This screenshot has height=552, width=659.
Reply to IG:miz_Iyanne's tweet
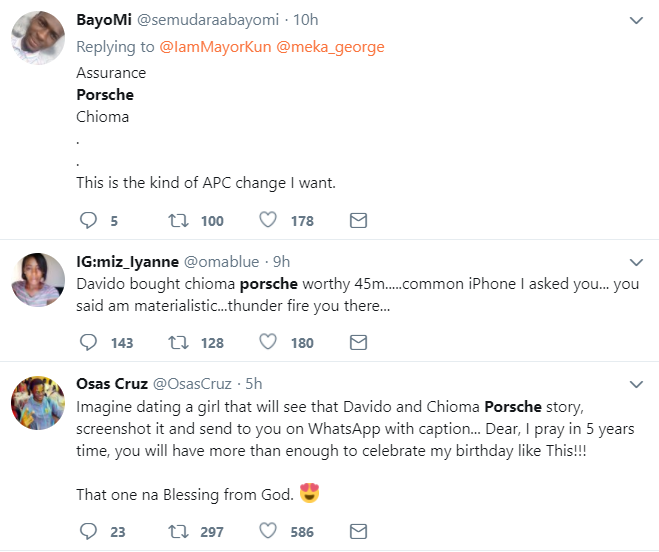(x=88, y=342)
